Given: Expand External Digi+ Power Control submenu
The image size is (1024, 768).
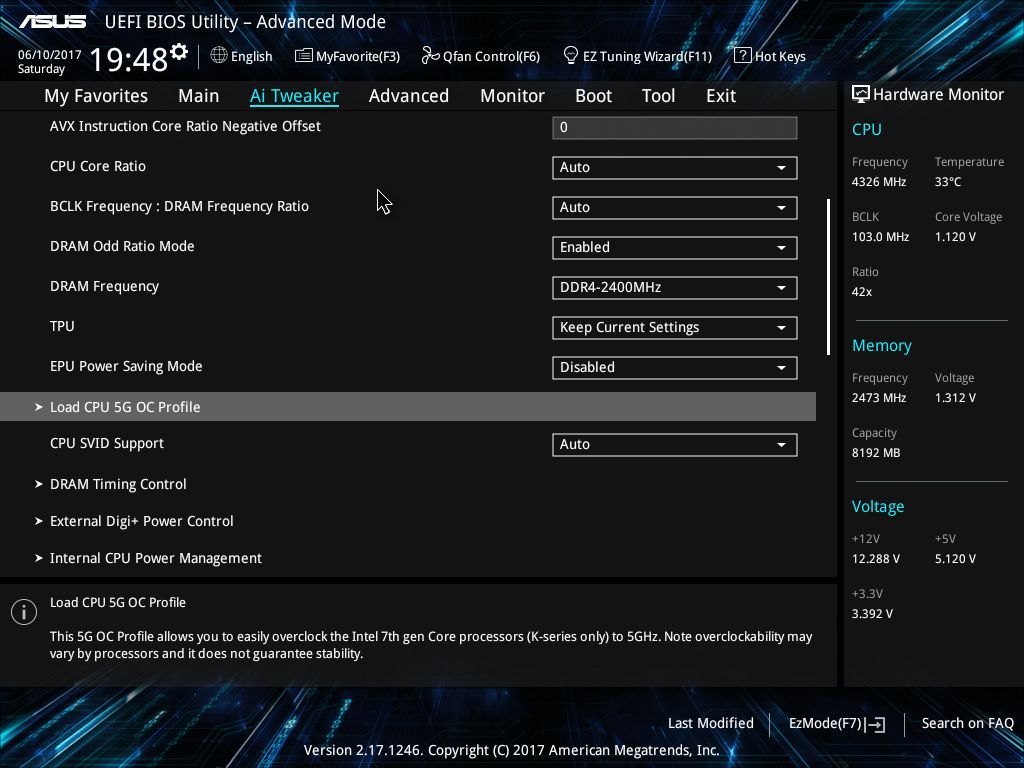Looking at the screenshot, I should pos(142,521).
